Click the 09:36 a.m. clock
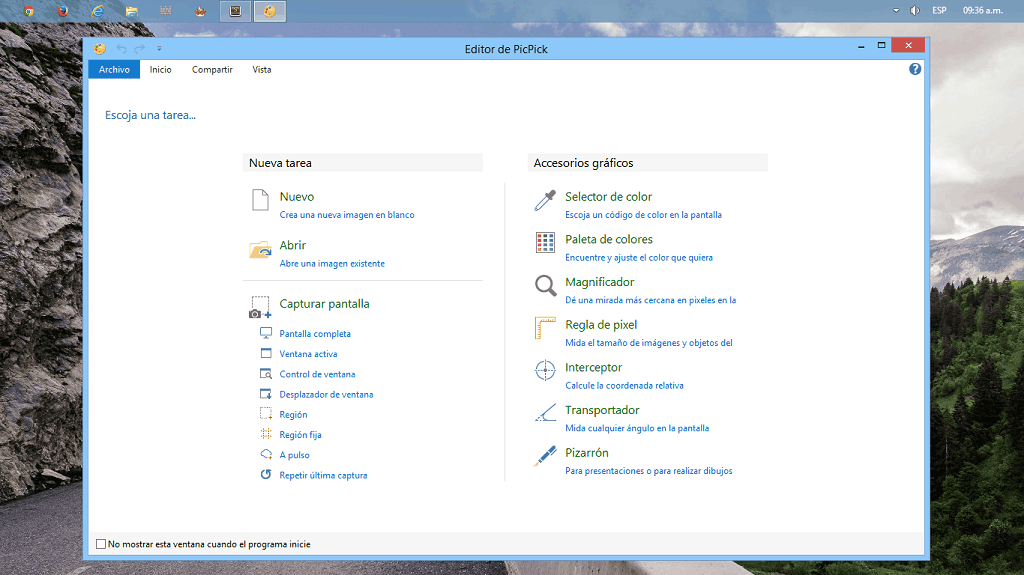The image size is (1024, 575). (982, 10)
